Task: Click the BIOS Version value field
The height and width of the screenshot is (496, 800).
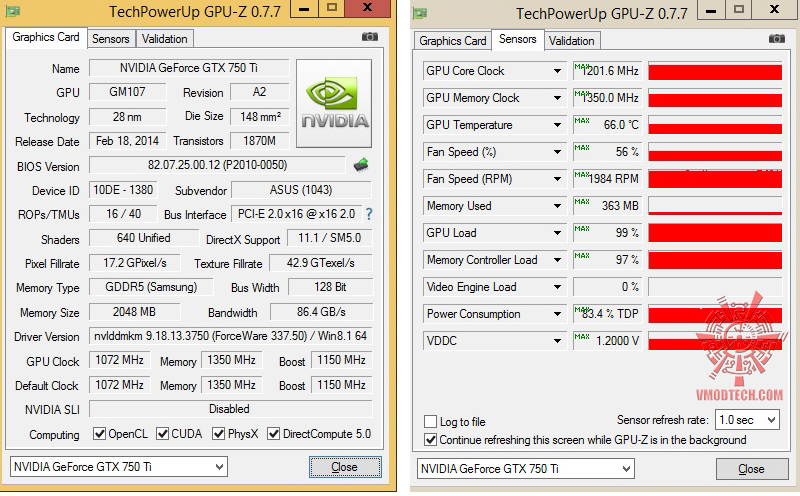Action: click(217, 165)
